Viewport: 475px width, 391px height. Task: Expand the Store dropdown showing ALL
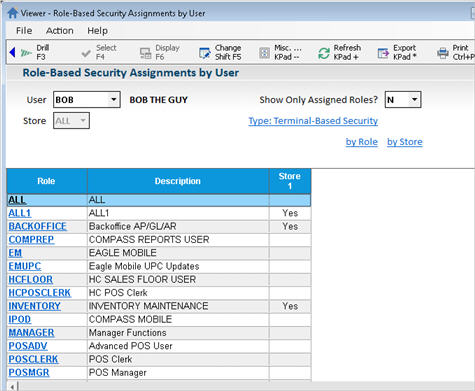point(83,120)
